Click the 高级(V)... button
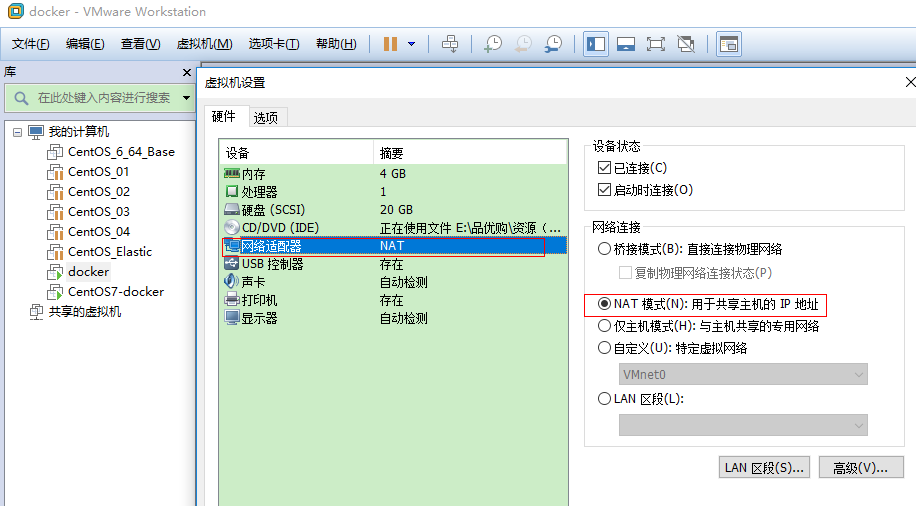This screenshot has height=506, width=916. [861, 467]
